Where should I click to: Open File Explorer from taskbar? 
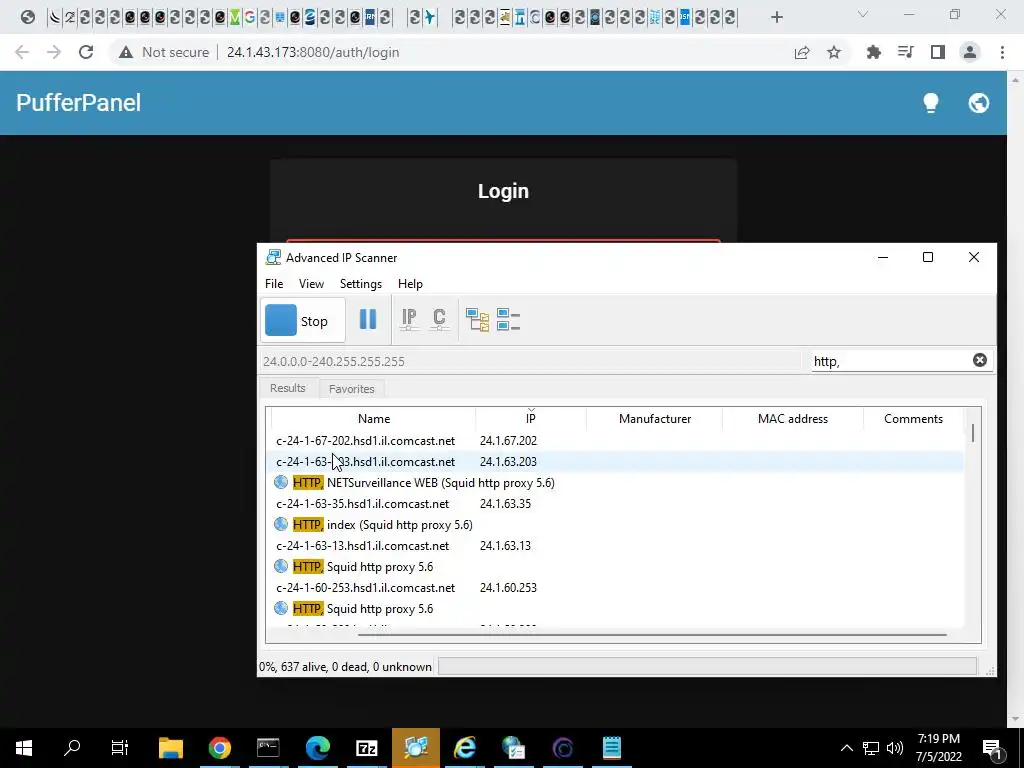click(x=170, y=748)
